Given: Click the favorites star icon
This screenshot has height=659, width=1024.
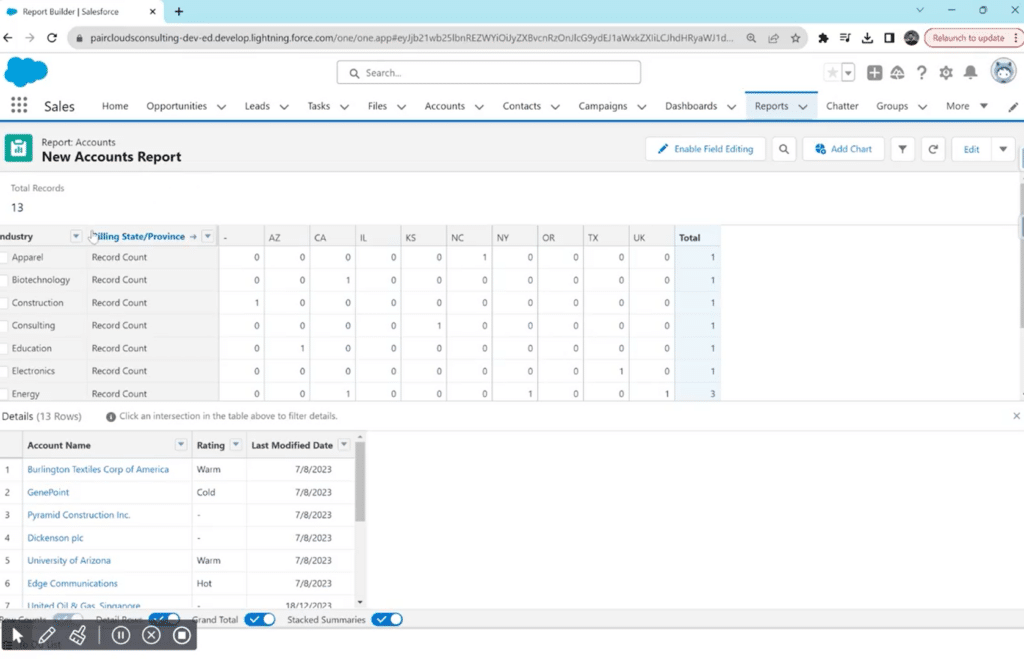Looking at the screenshot, I should pos(832,72).
